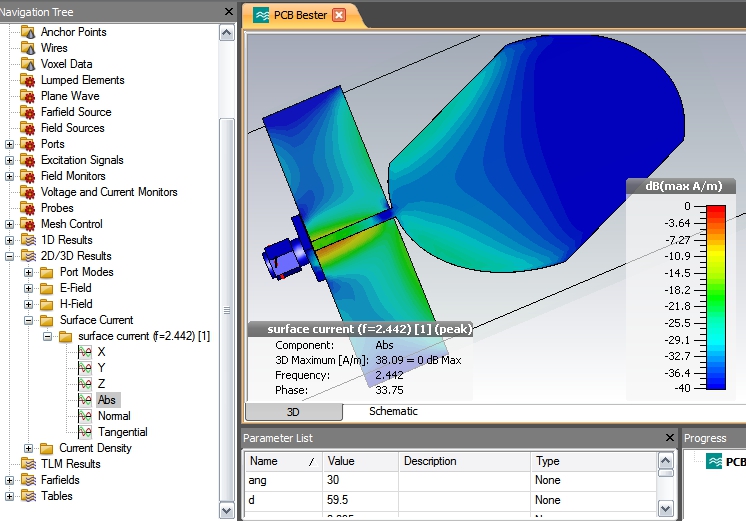Click the Abs result plot icon

click(x=85, y=400)
